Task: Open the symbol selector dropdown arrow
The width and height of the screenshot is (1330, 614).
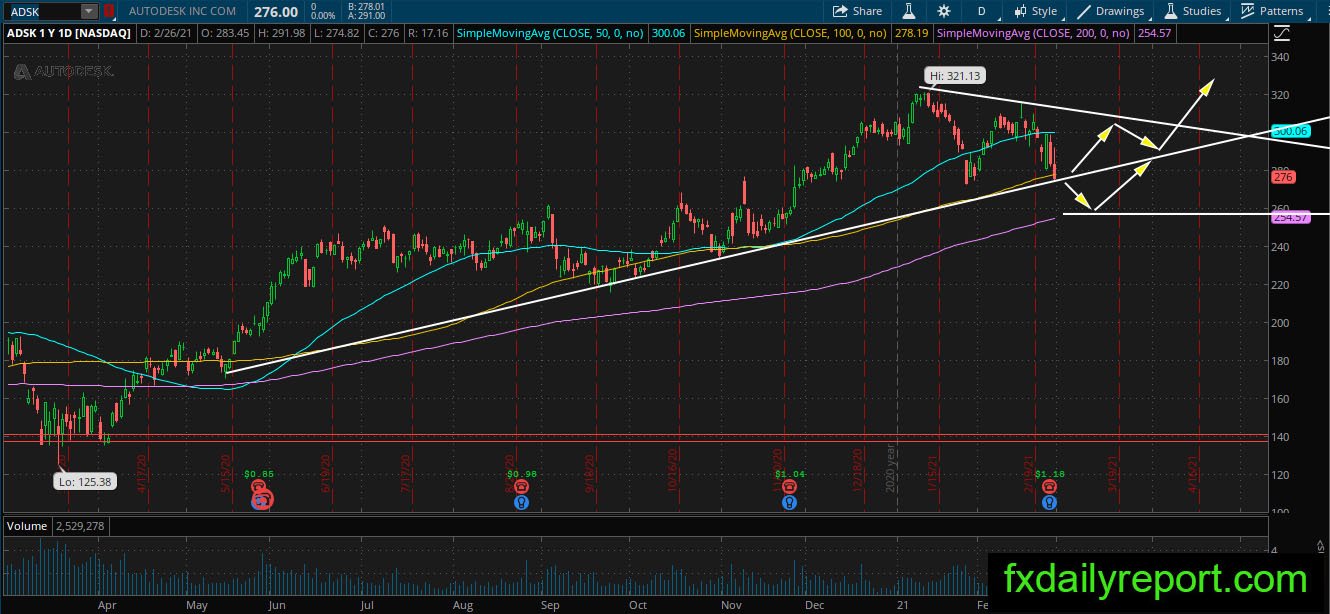Action: pos(90,11)
